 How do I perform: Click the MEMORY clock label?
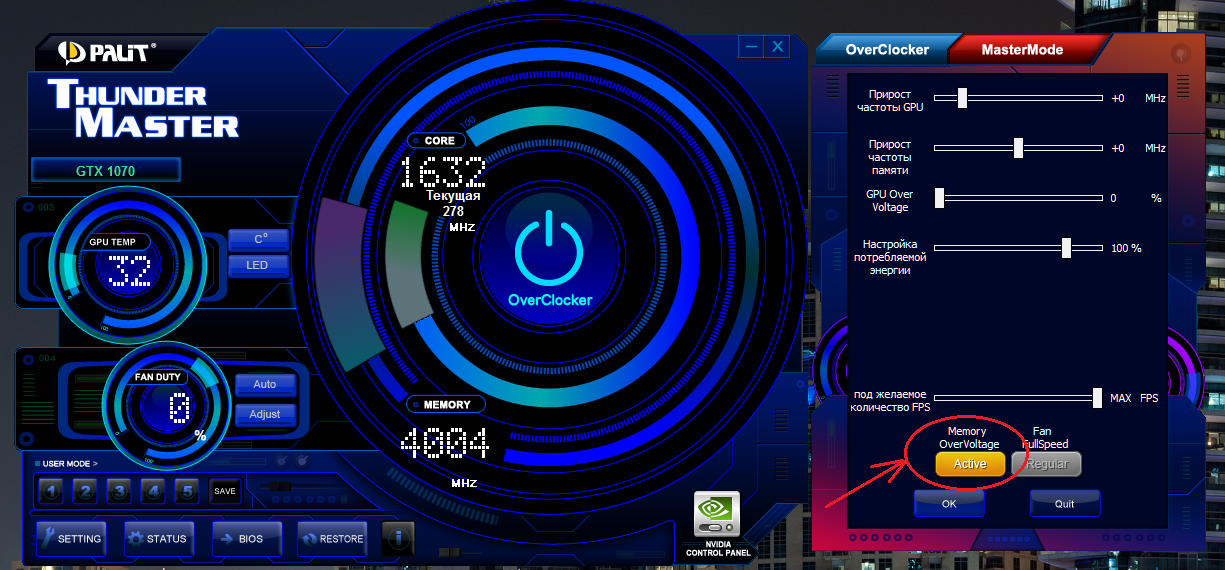tap(446, 405)
